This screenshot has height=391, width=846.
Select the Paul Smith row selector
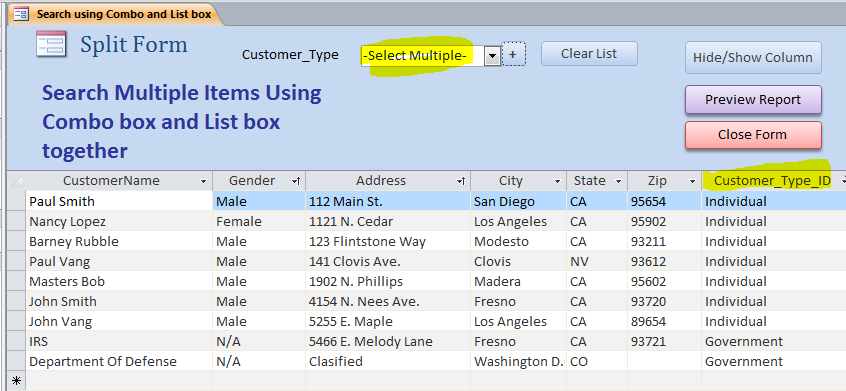click(x=16, y=201)
